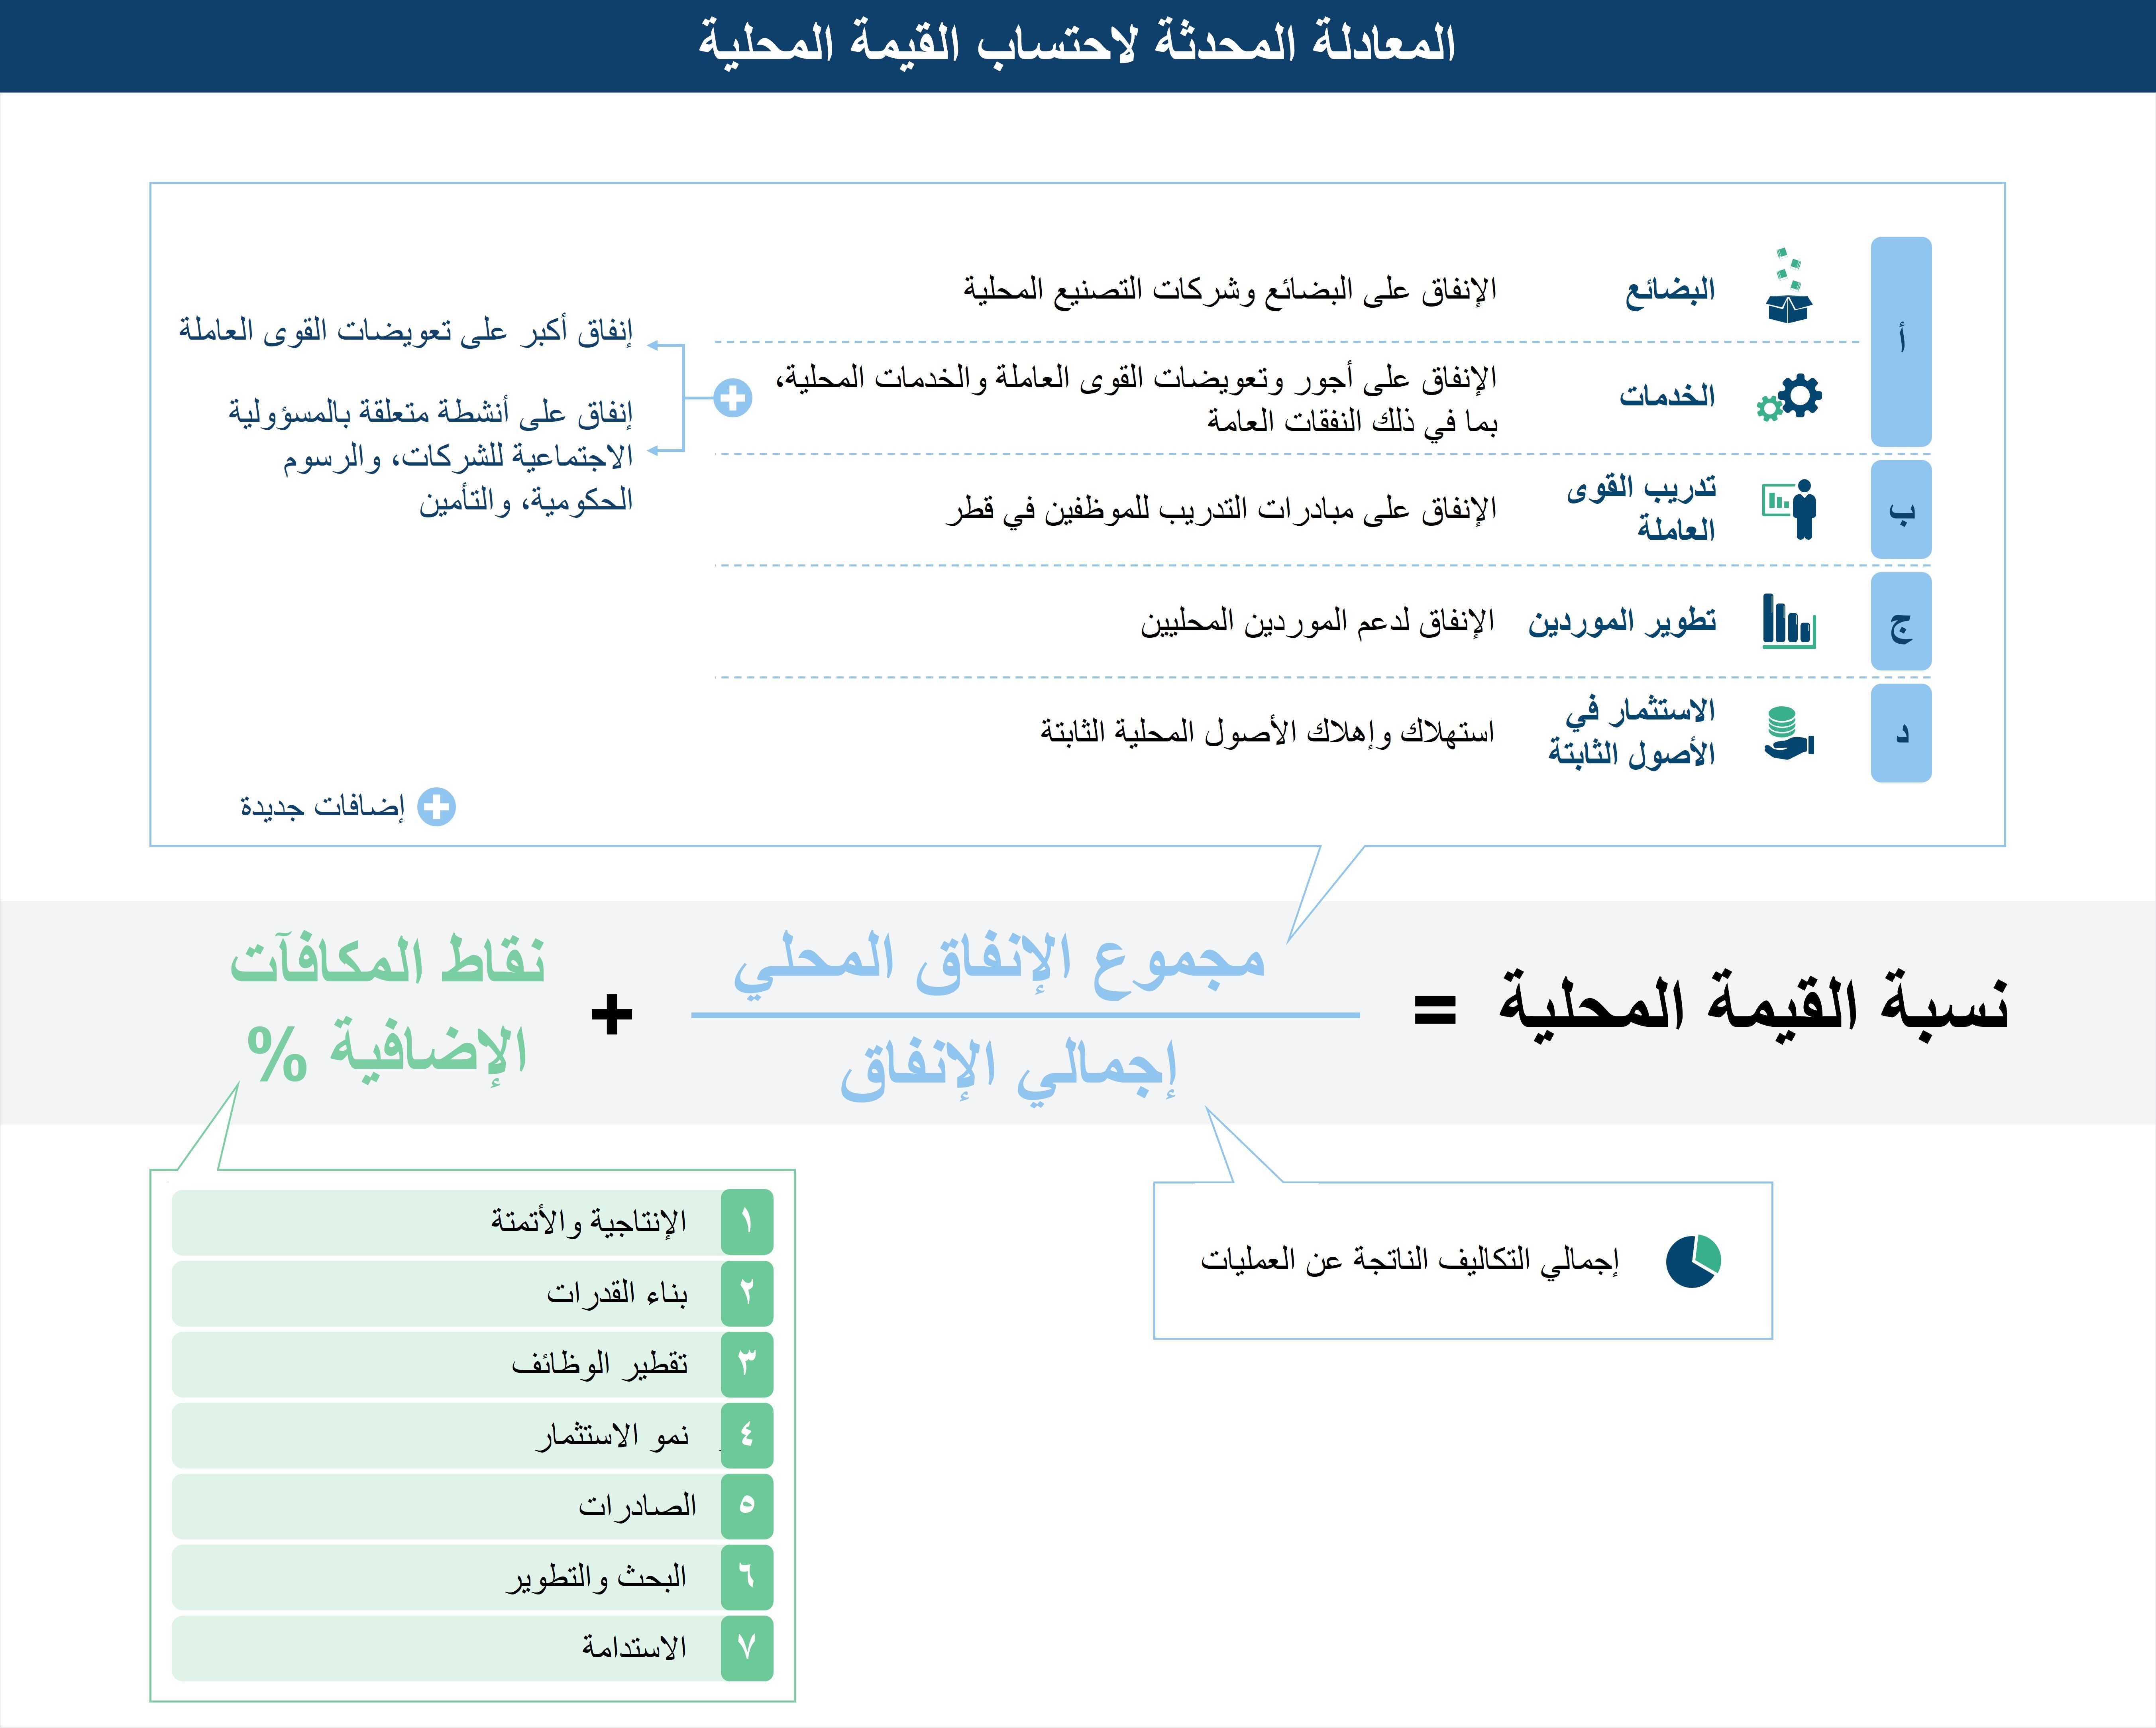Image resolution: width=2156 pixels, height=1728 pixels.
Task: Click the plus sign in the formula
Action: pyautogui.click(x=612, y=1015)
